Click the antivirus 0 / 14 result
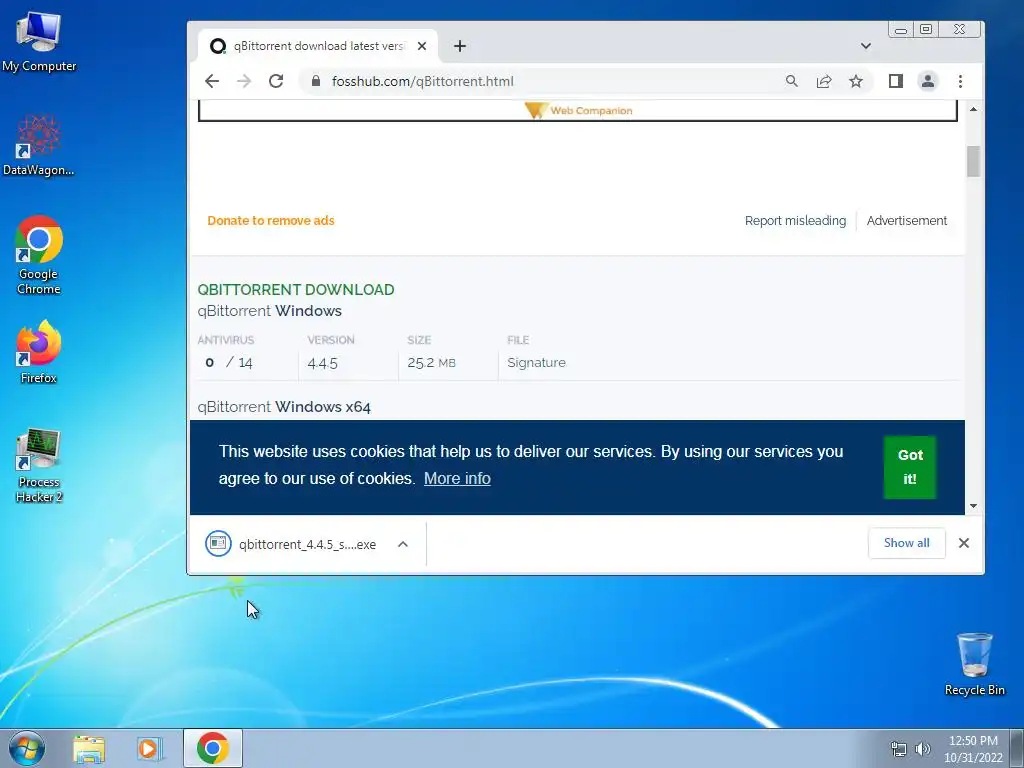The width and height of the screenshot is (1024, 768). point(229,362)
